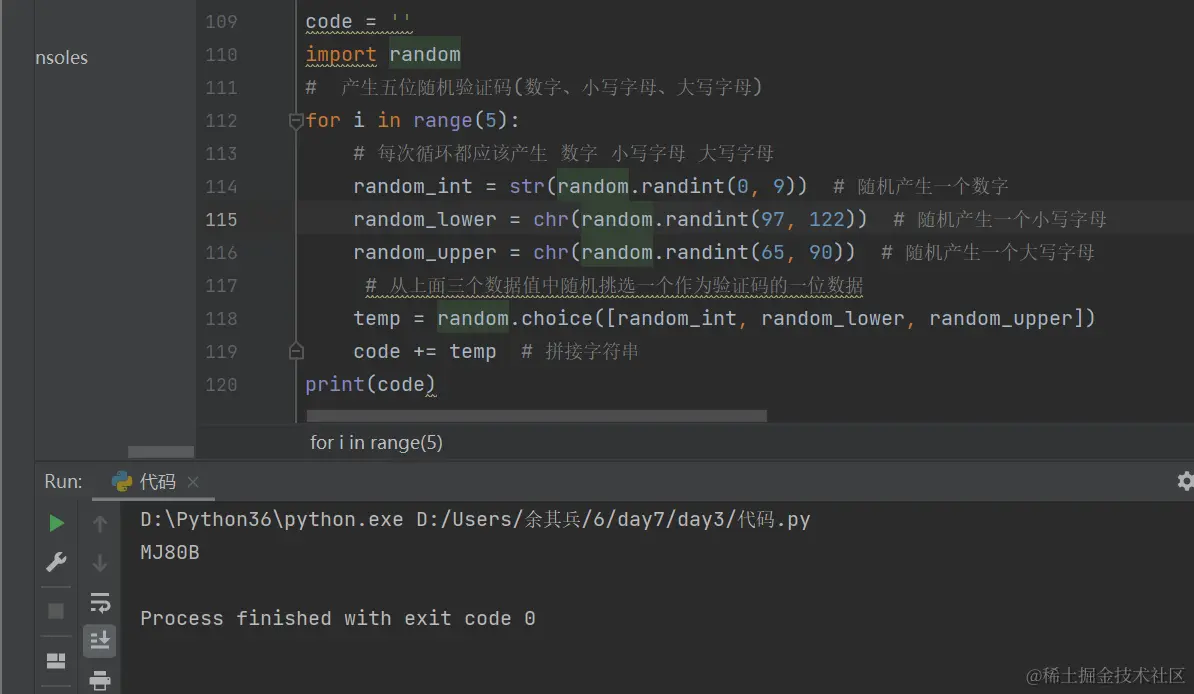The image size is (1194, 694).
Task: Click the restore layout icon
Action: (56, 660)
